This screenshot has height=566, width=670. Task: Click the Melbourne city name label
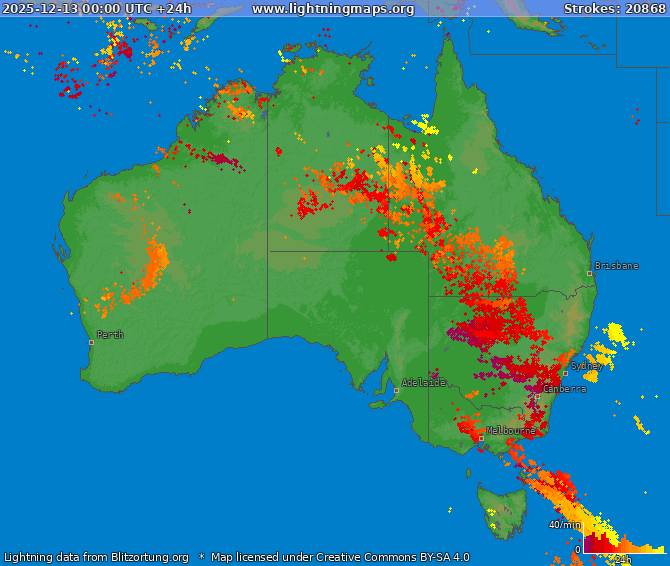point(510,431)
